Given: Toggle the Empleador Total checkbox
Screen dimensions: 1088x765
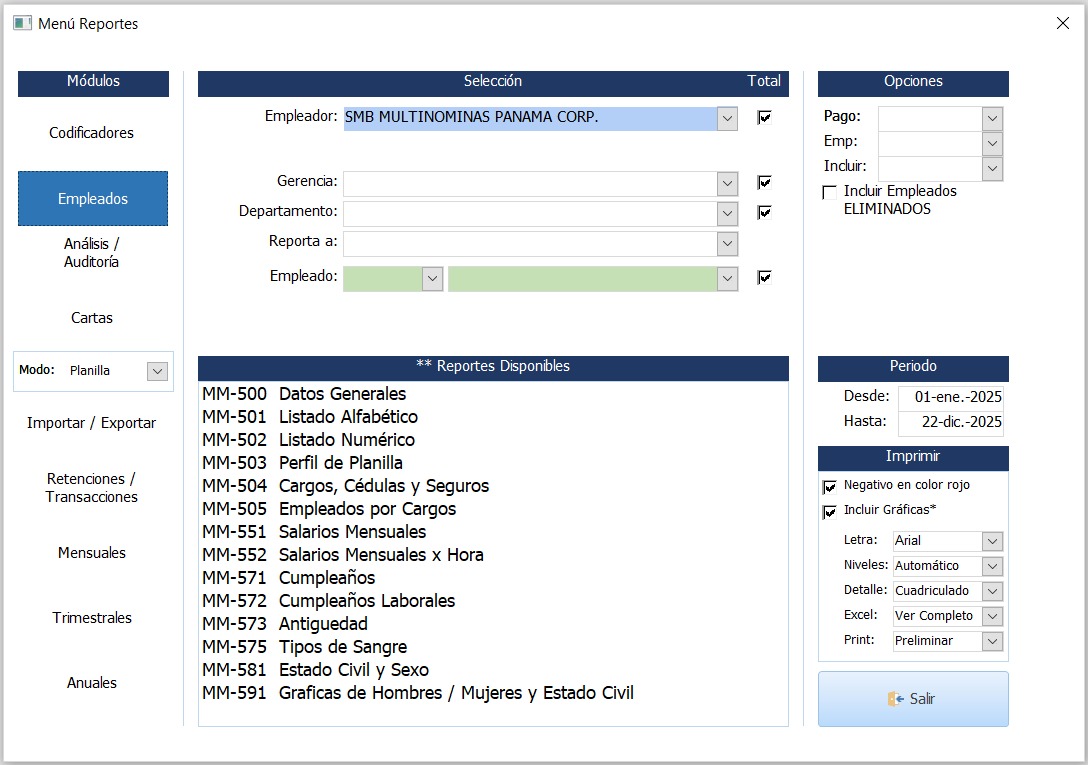Looking at the screenshot, I should (765, 118).
